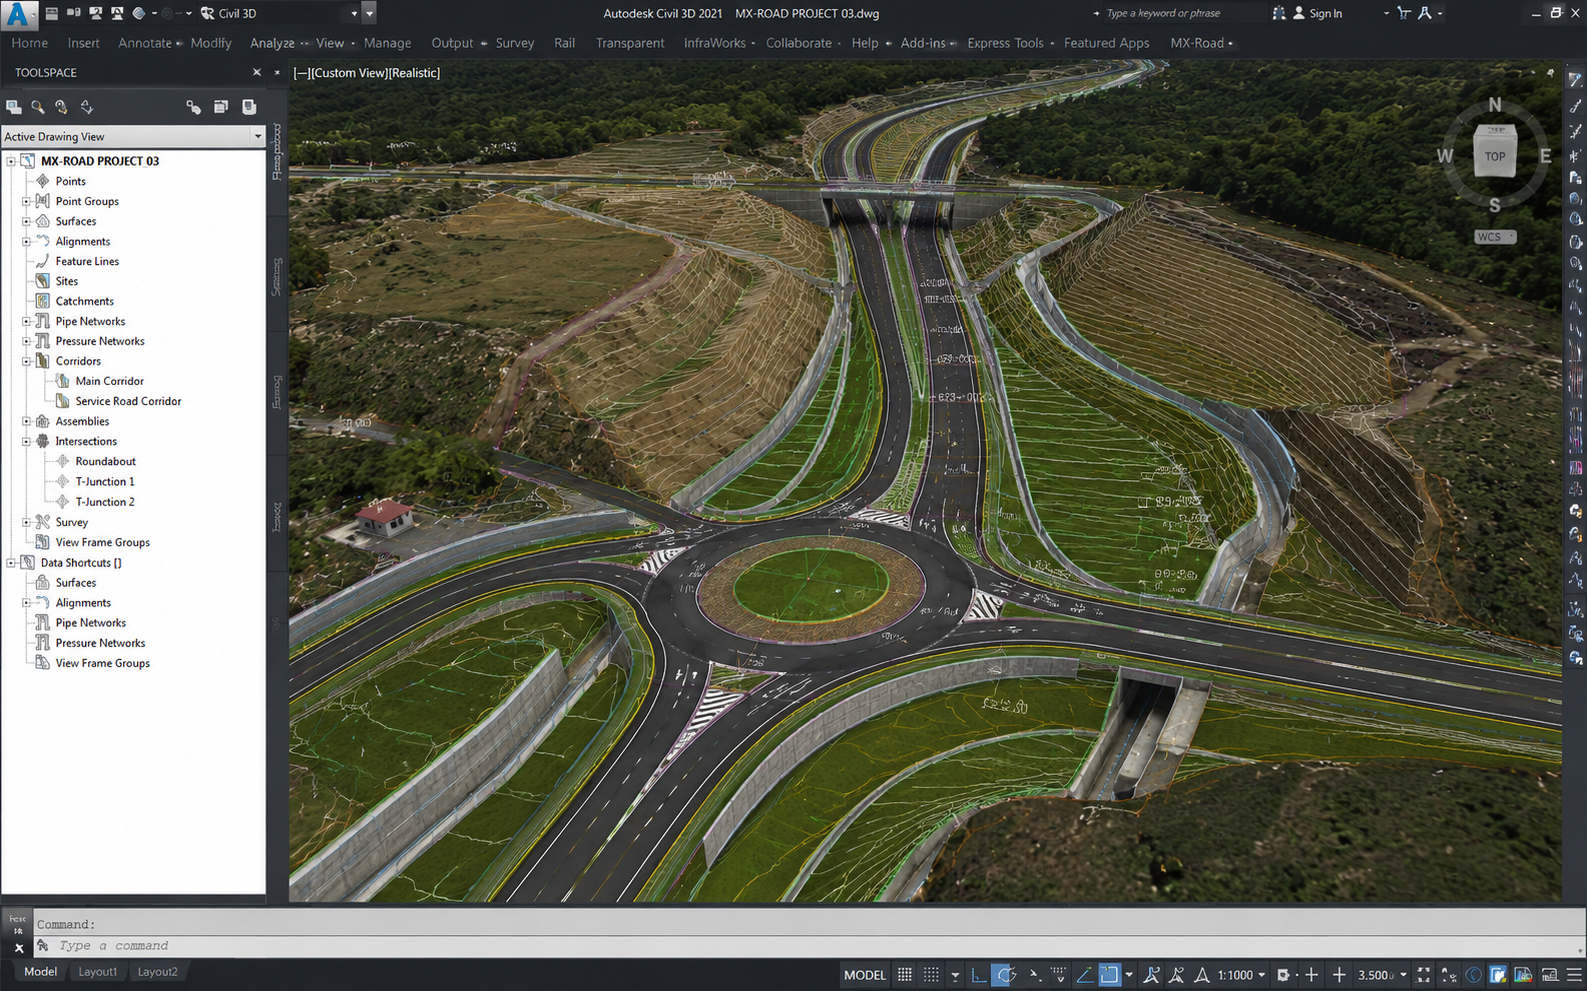Image resolution: width=1587 pixels, height=991 pixels.
Task: Open the WCS coordinate system dropdown
Action: tap(1495, 237)
